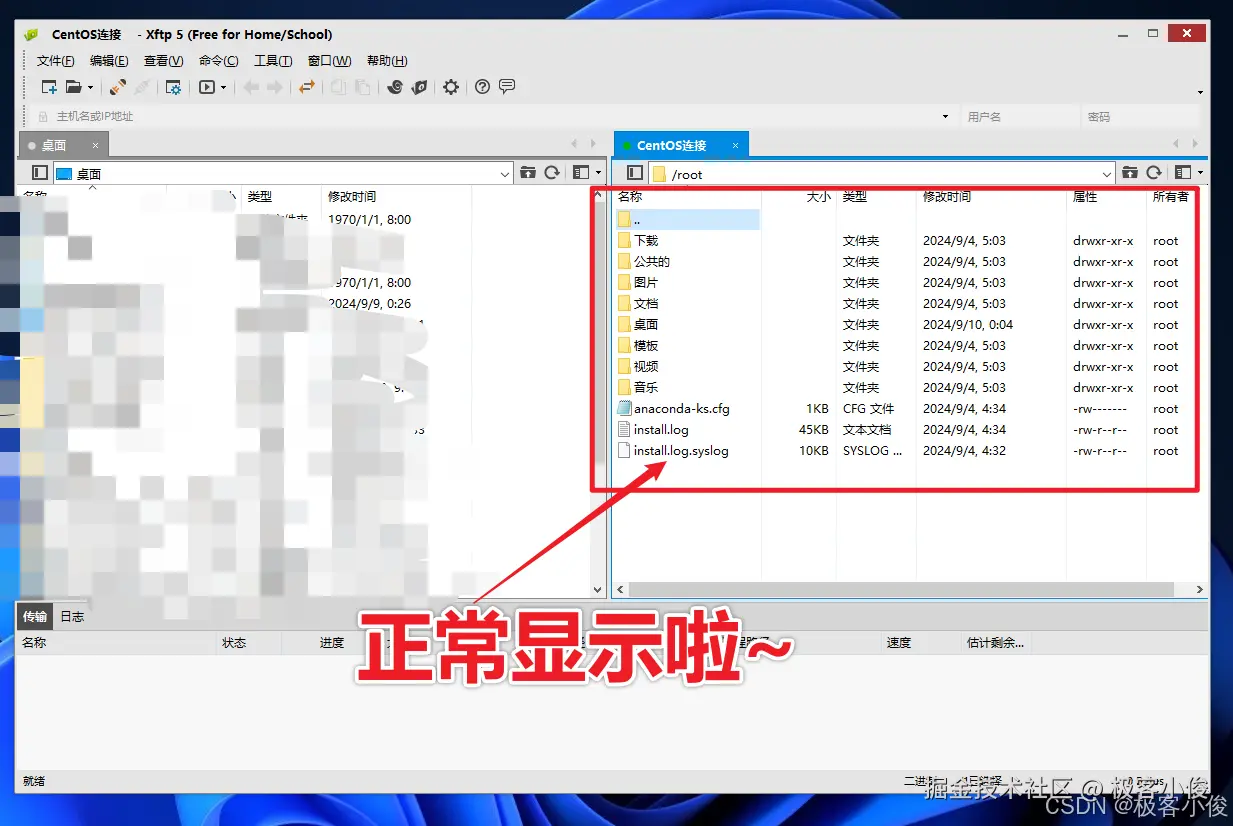Expand the host address dropdown arrow
The height and width of the screenshot is (826, 1233).
tap(946, 116)
